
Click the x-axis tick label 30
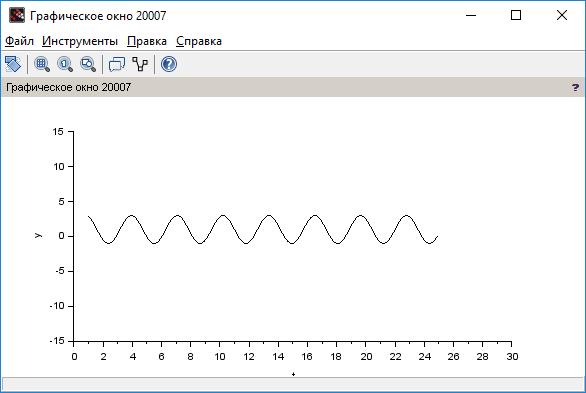(x=512, y=357)
